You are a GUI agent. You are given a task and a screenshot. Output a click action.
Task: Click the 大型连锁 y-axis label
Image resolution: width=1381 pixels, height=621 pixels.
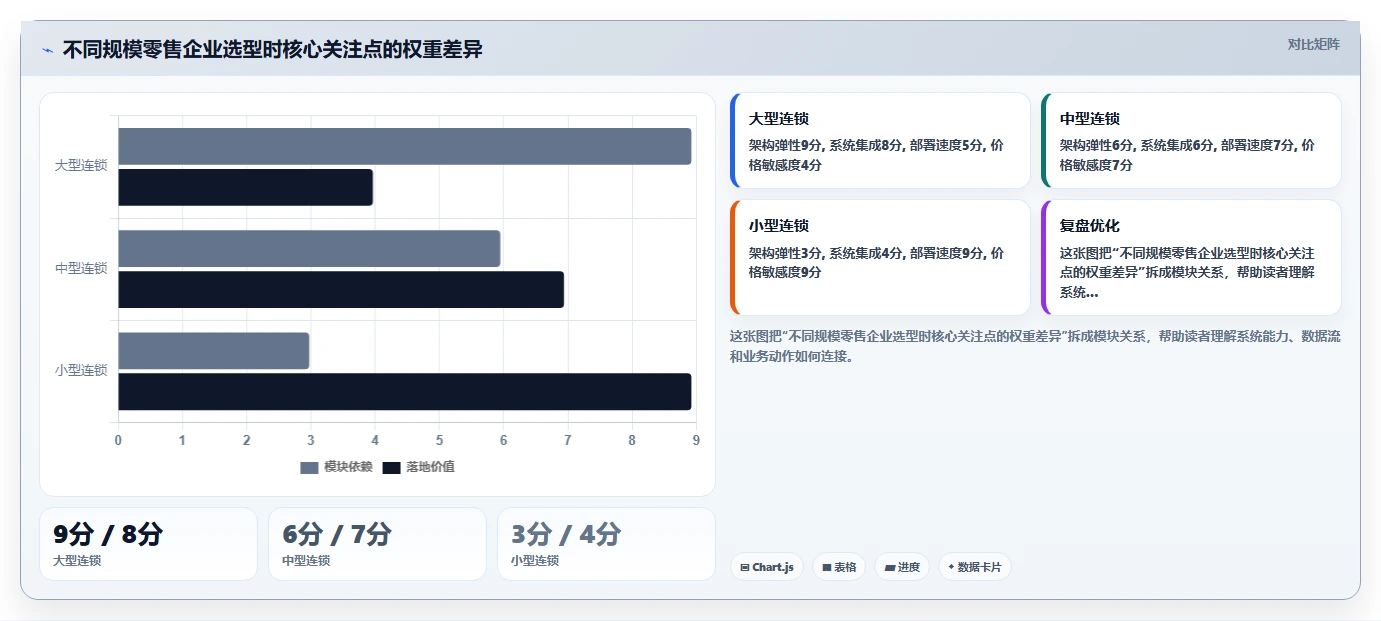tap(81, 166)
